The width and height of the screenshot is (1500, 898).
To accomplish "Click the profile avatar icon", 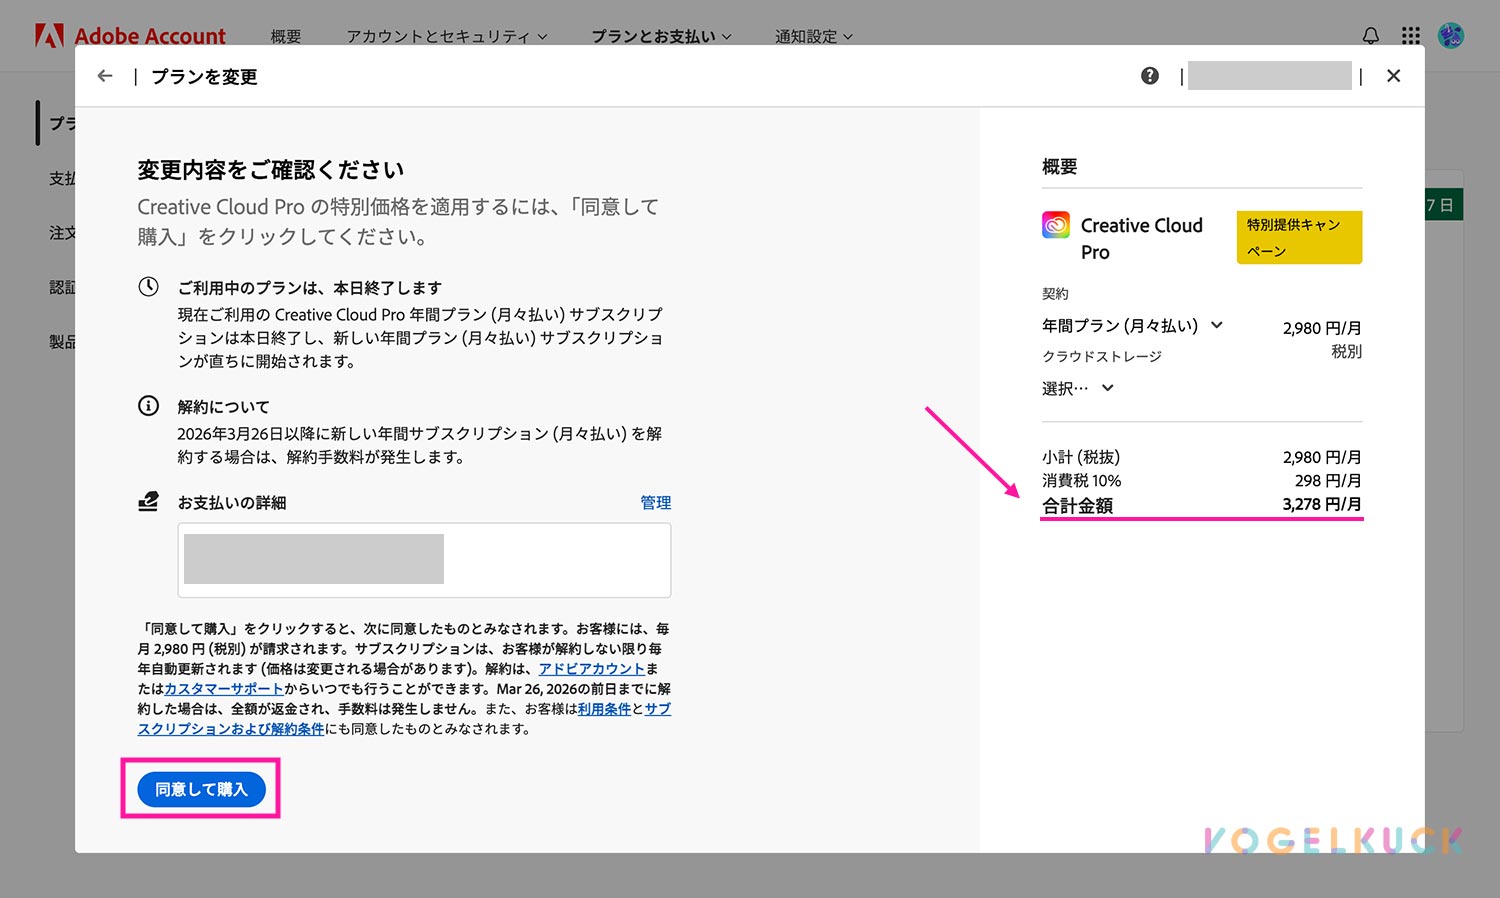I will click(1450, 34).
